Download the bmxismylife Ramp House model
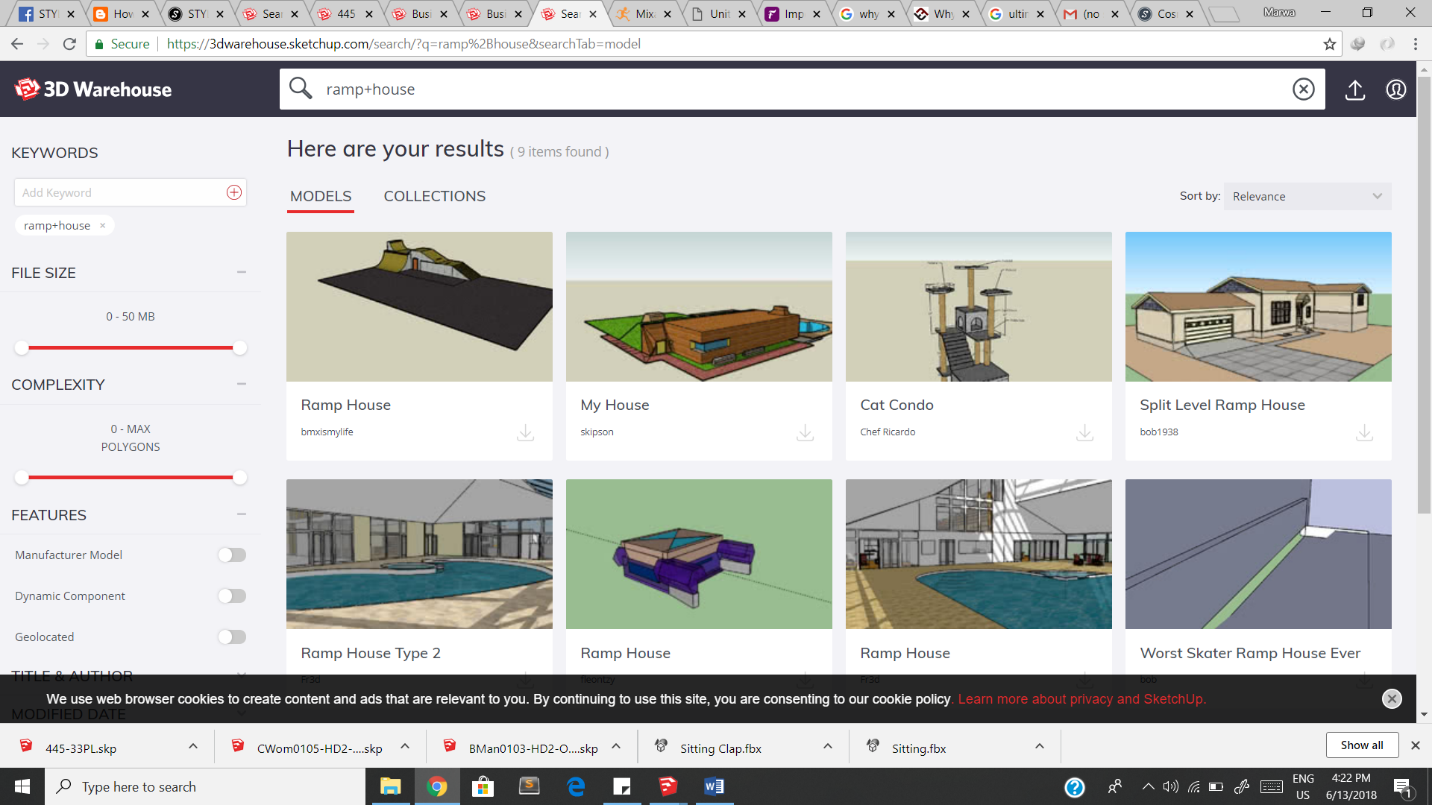The height and width of the screenshot is (805, 1432). point(525,432)
